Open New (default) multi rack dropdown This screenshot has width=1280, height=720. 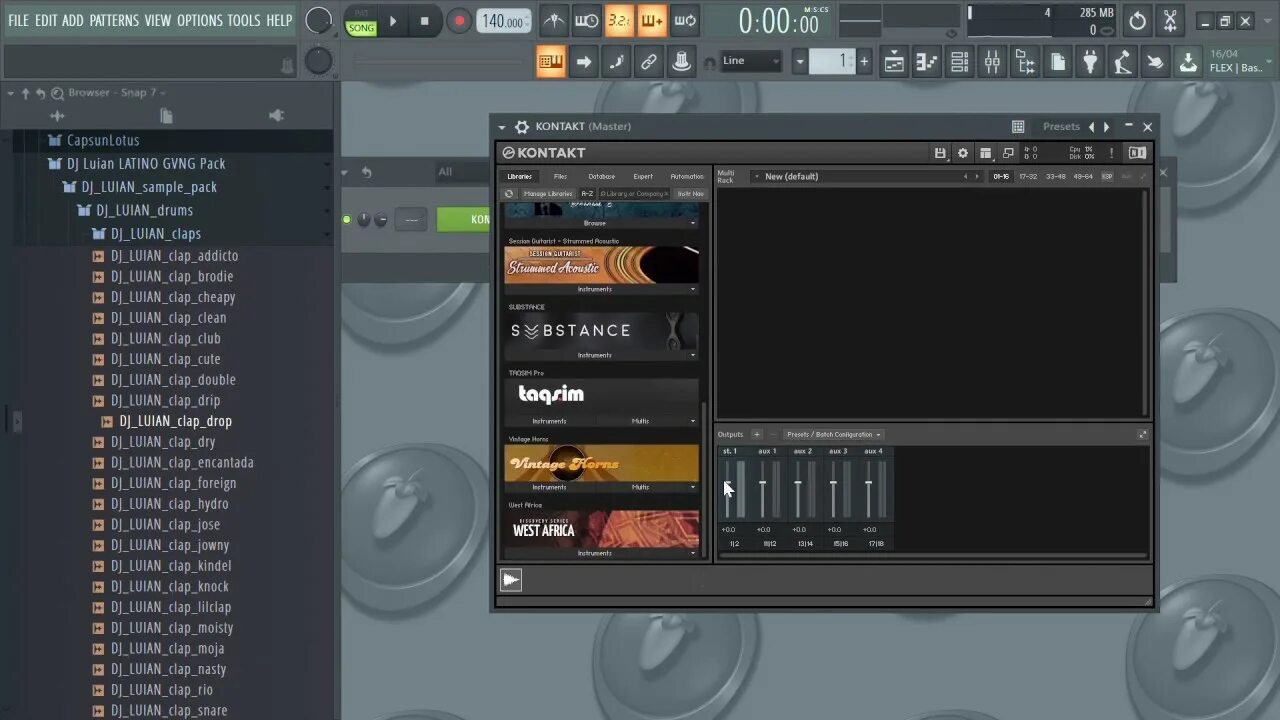point(866,176)
